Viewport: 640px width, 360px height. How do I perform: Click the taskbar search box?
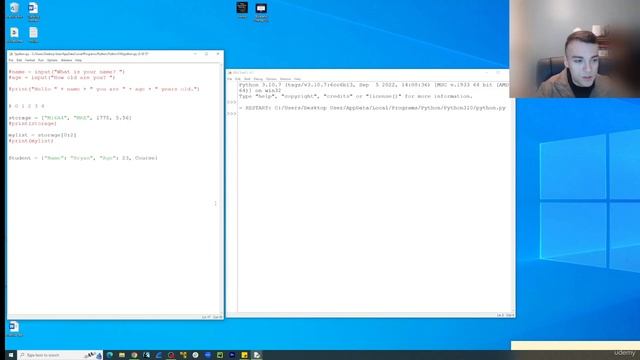click(60, 355)
